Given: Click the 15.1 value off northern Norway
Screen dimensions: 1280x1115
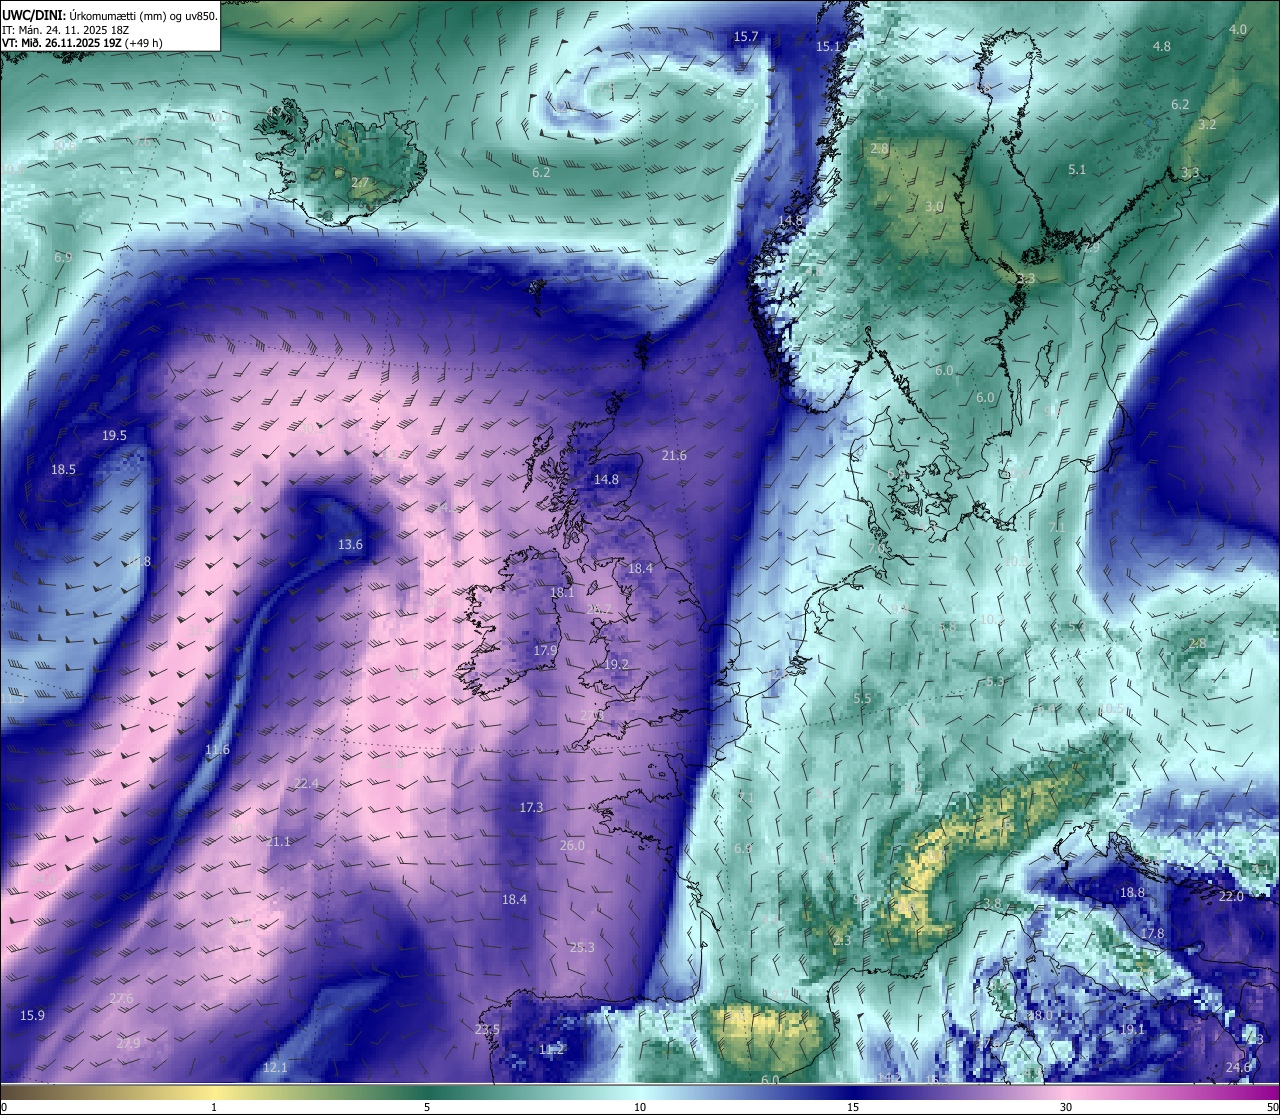Looking at the screenshot, I should pyautogui.click(x=829, y=47).
